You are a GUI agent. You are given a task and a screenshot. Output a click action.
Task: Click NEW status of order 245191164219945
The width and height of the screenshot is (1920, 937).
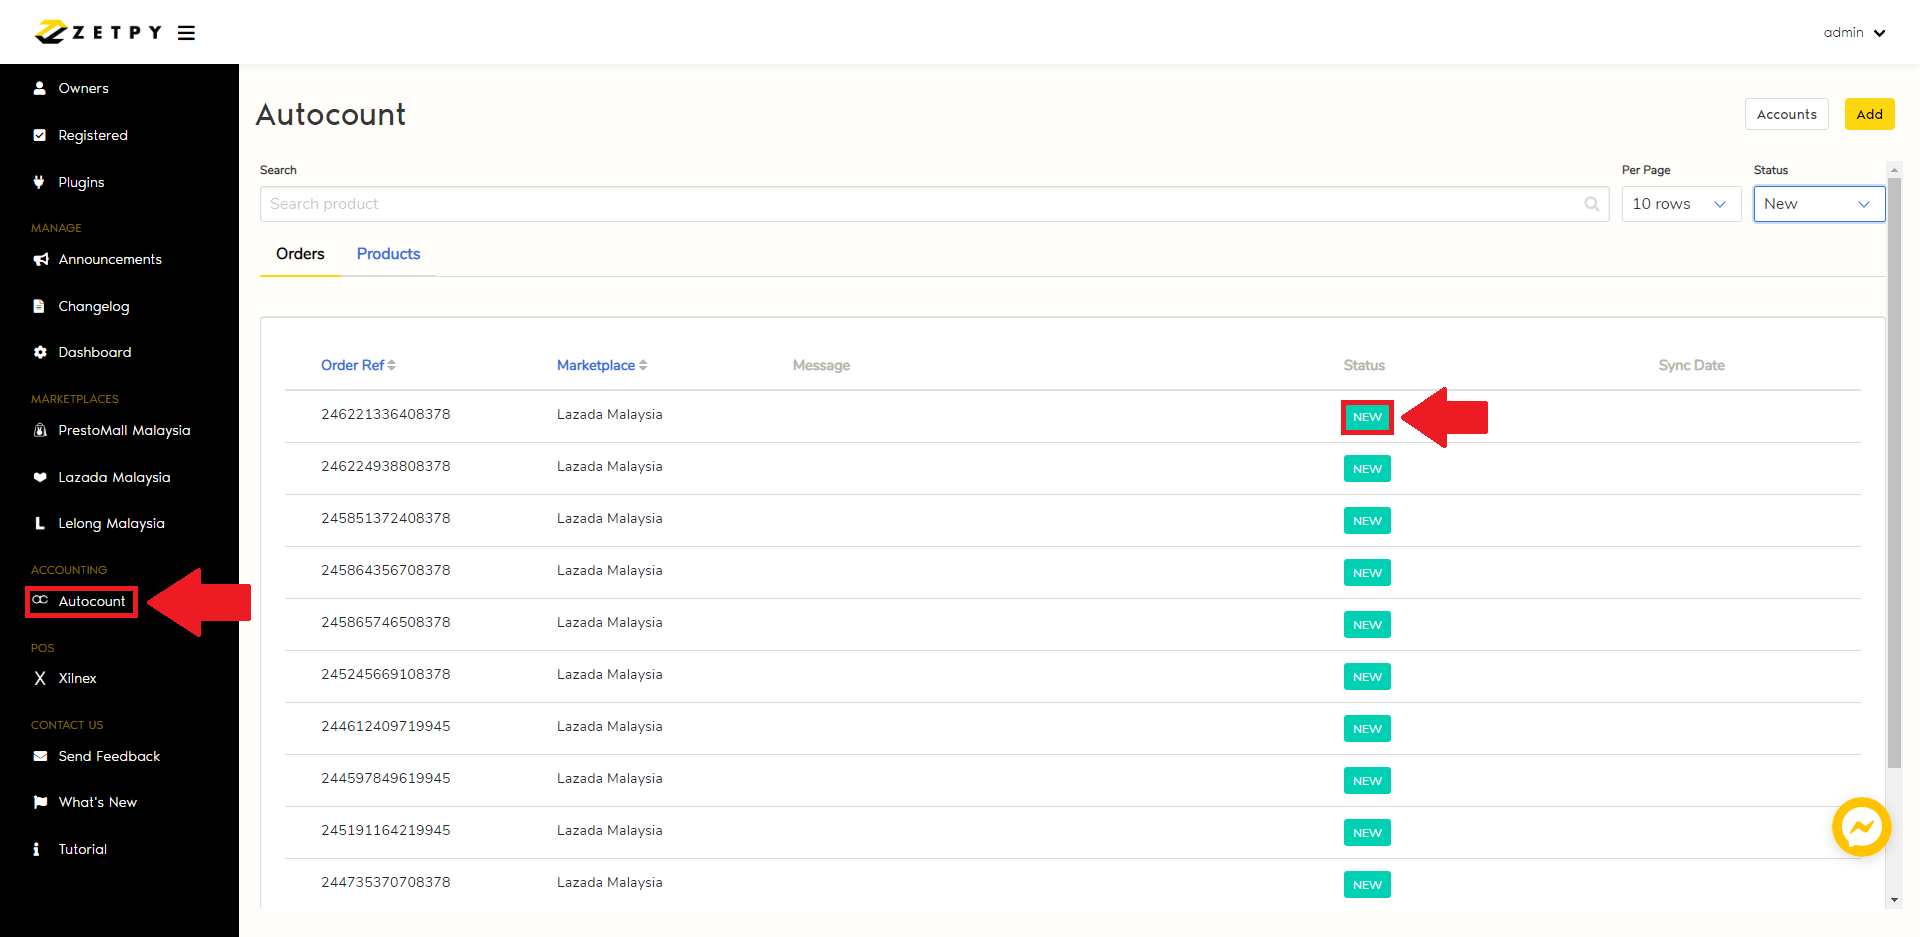1367,833
